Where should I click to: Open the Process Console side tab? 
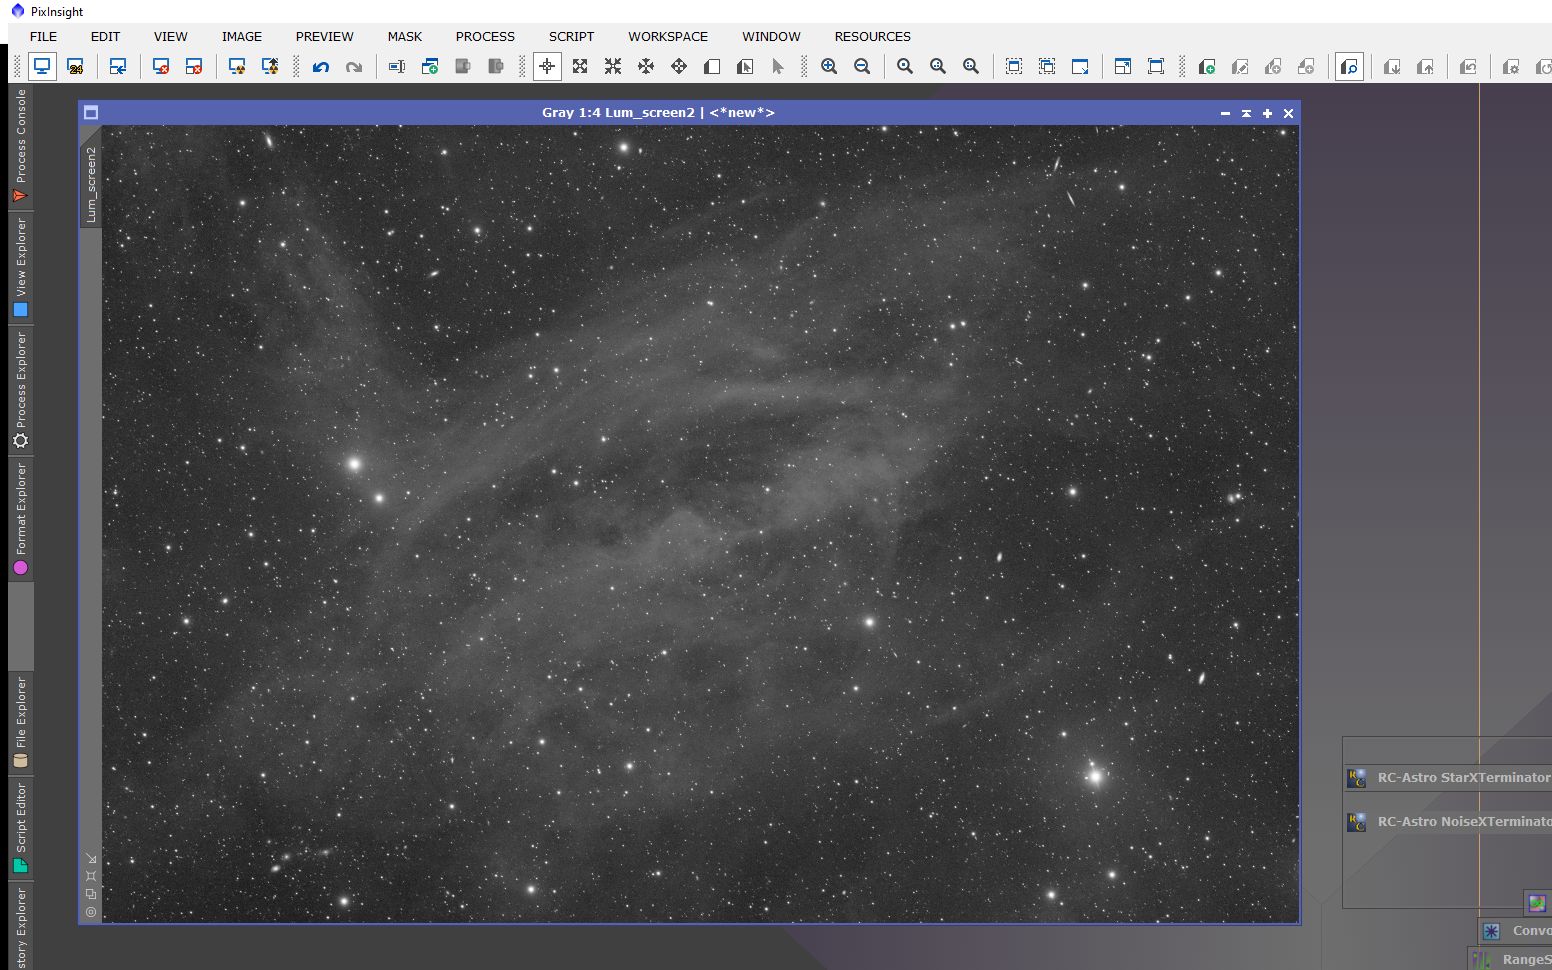click(x=20, y=146)
